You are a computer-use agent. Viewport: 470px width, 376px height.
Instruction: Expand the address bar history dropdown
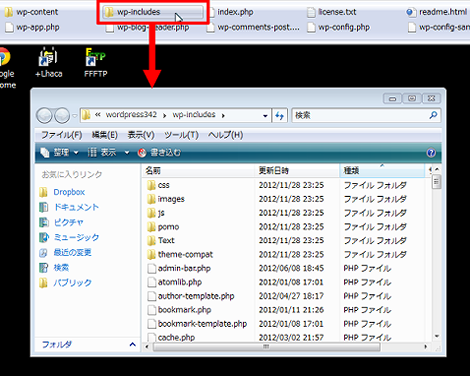pos(265,116)
